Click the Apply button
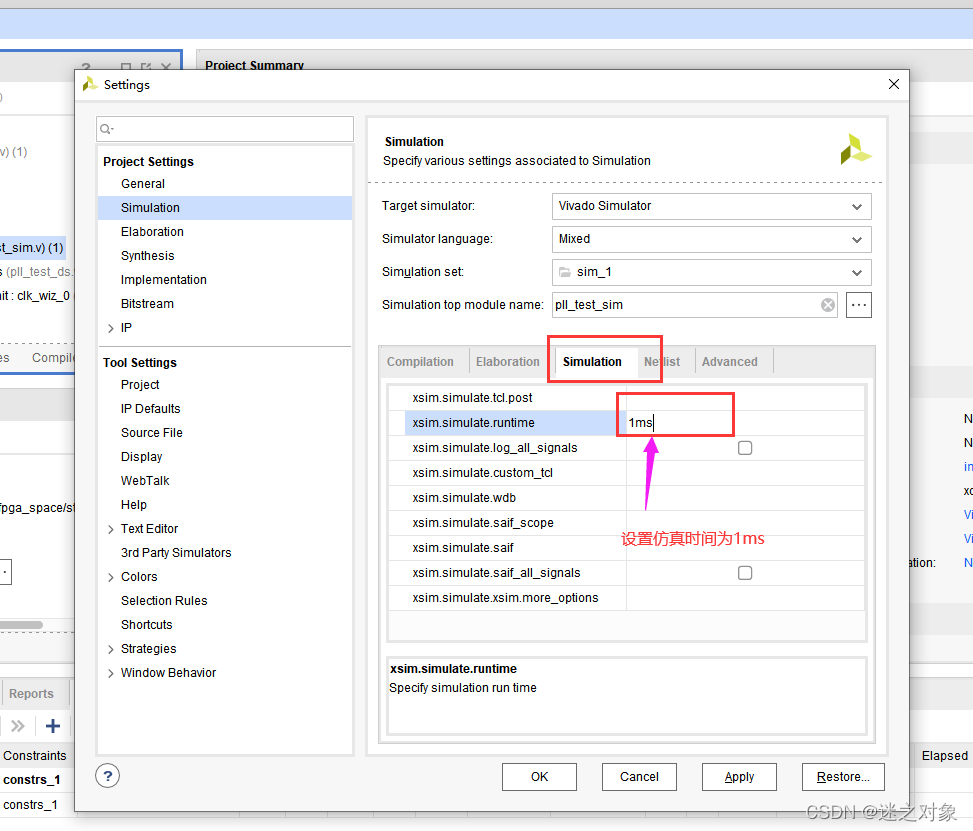Viewport: 973px width, 831px height. point(739,777)
